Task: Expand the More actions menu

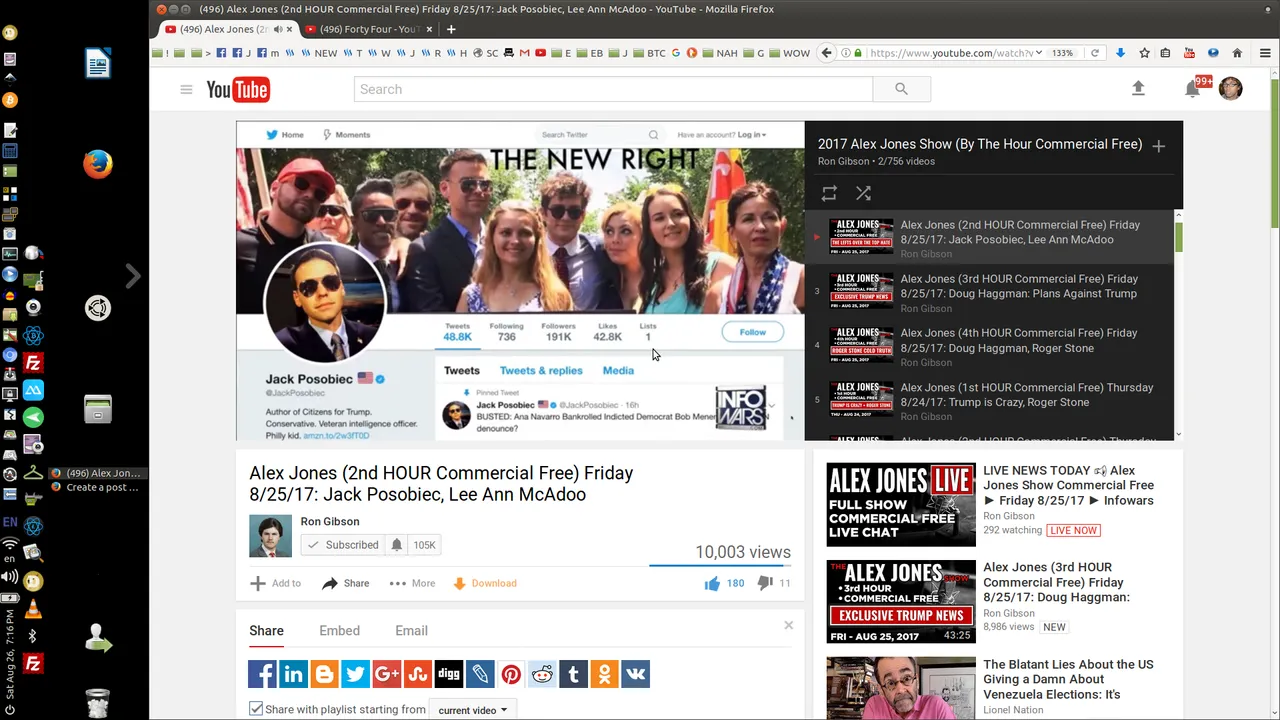Action: (412, 583)
